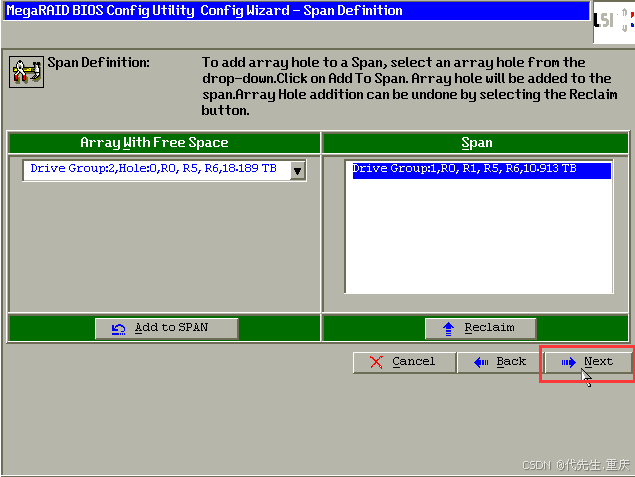Click the Array With Free Space header
Image resolution: width=635 pixels, height=477 pixels.
point(164,143)
